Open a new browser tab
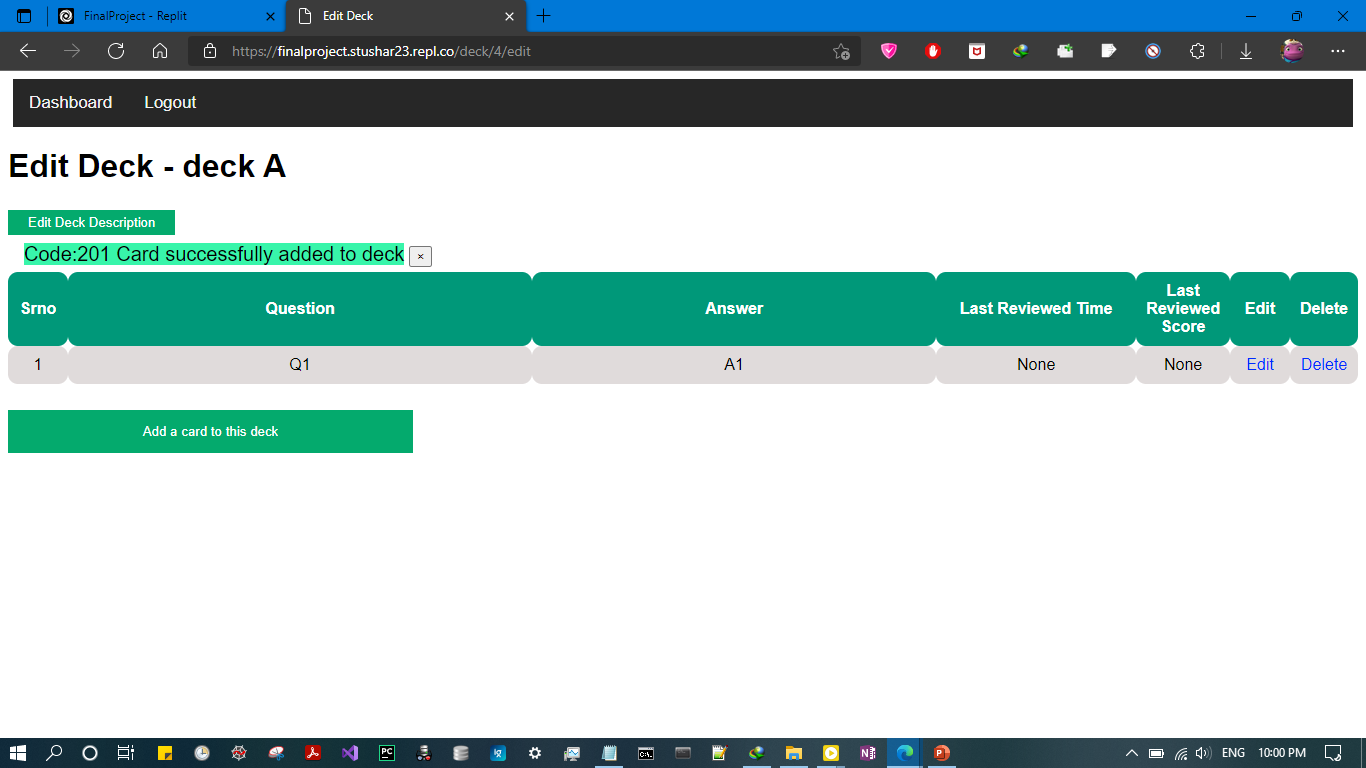Image resolution: width=1366 pixels, height=768 pixels. (544, 16)
